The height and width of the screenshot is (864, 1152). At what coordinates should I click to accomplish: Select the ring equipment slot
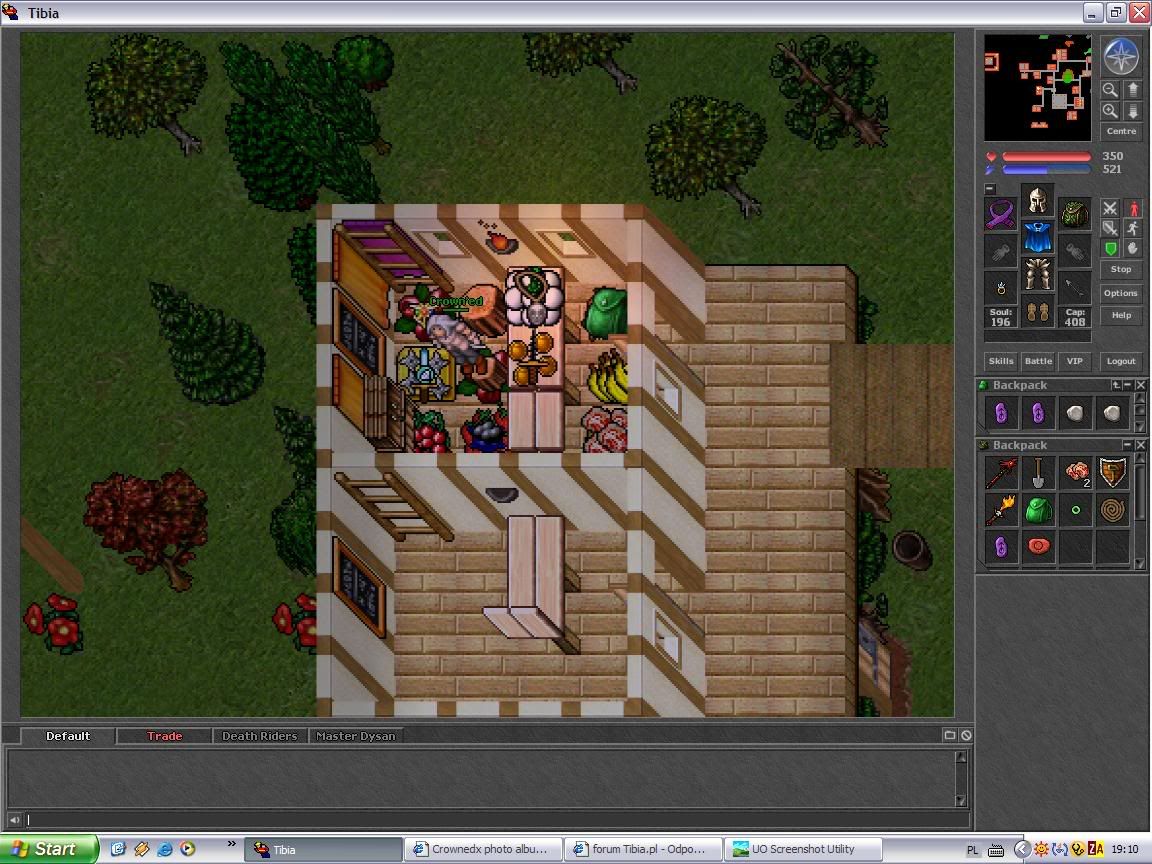pyautogui.click(x=1001, y=289)
